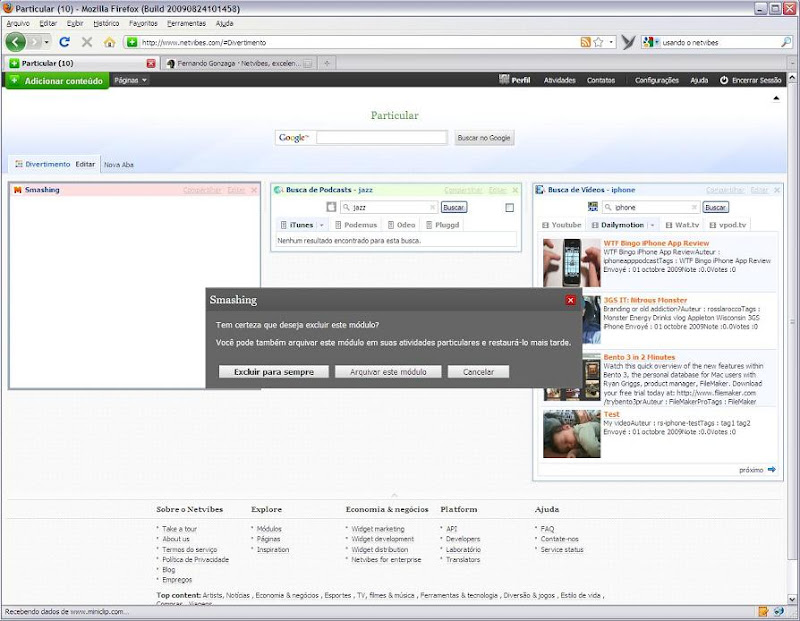This screenshot has width=800, height=621.
Task: Close the Busca de Podcasts widget
Action: [x=515, y=190]
